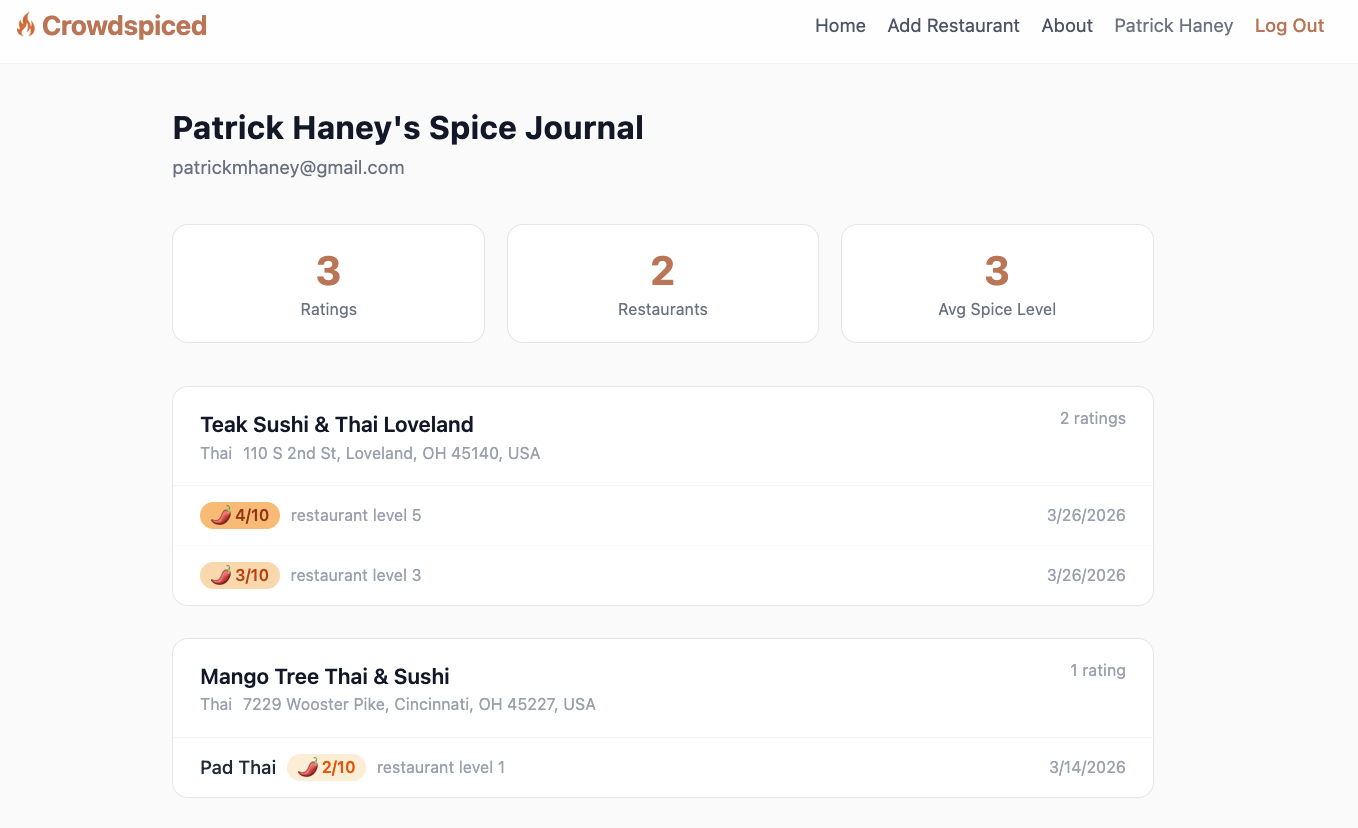Click the Avg Spice Level card
The width and height of the screenshot is (1358, 828).
pyautogui.click(x=997, y=283)
